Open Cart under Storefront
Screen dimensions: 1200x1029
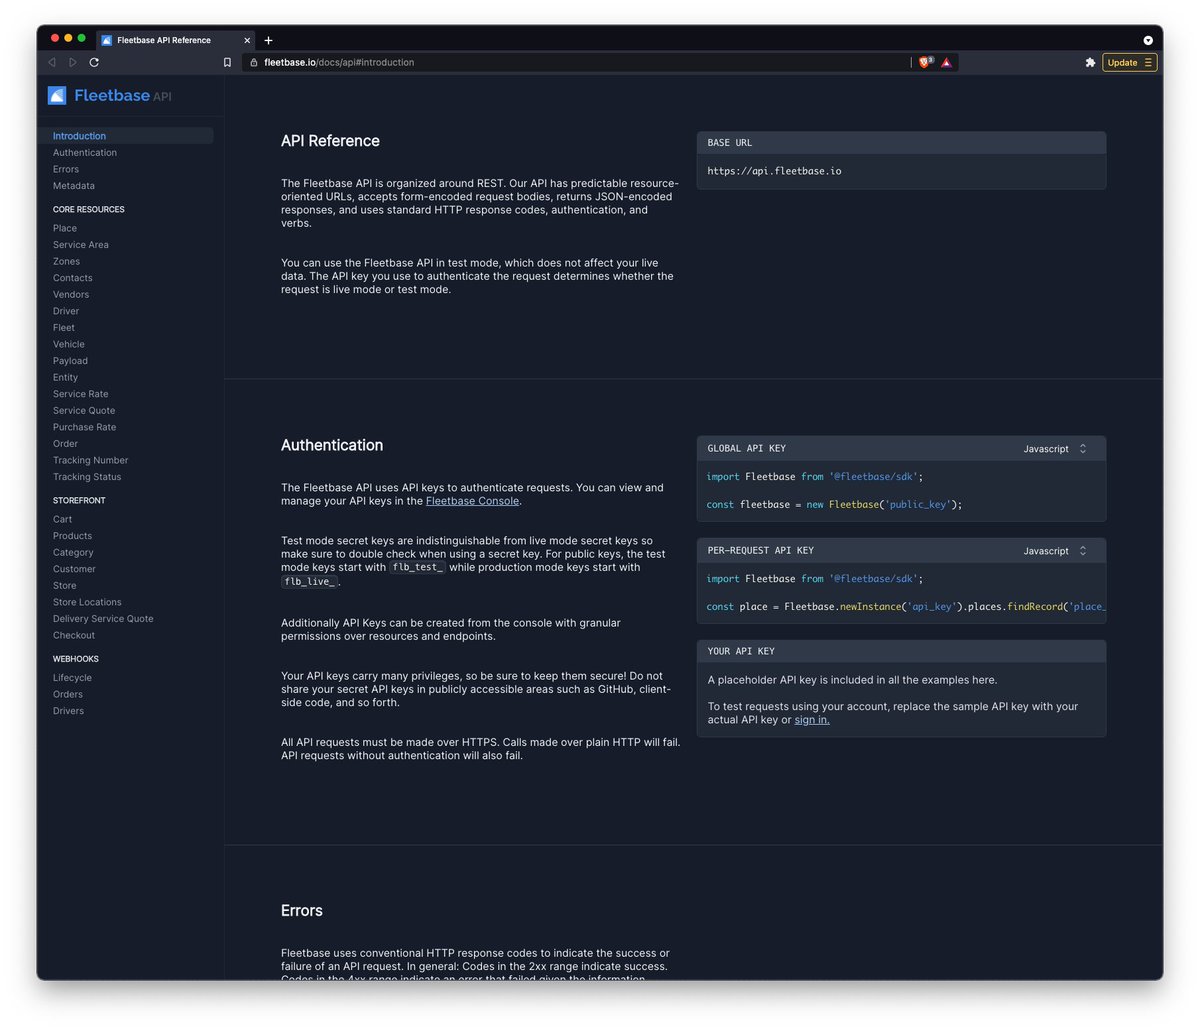tap(63, 519)
